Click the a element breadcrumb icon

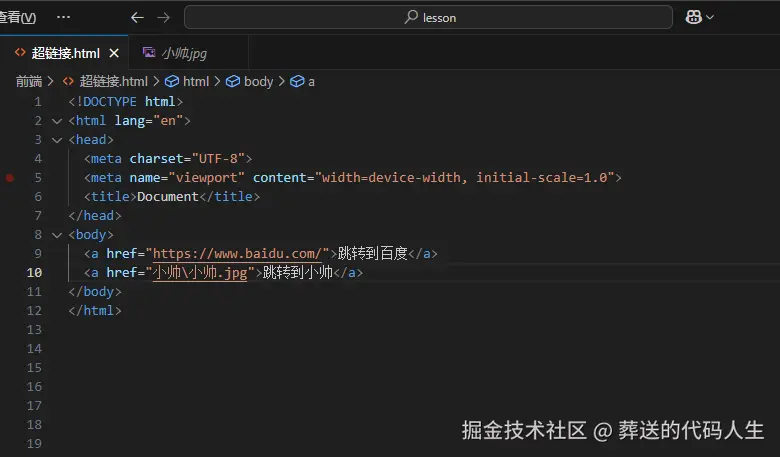[296, 81]
